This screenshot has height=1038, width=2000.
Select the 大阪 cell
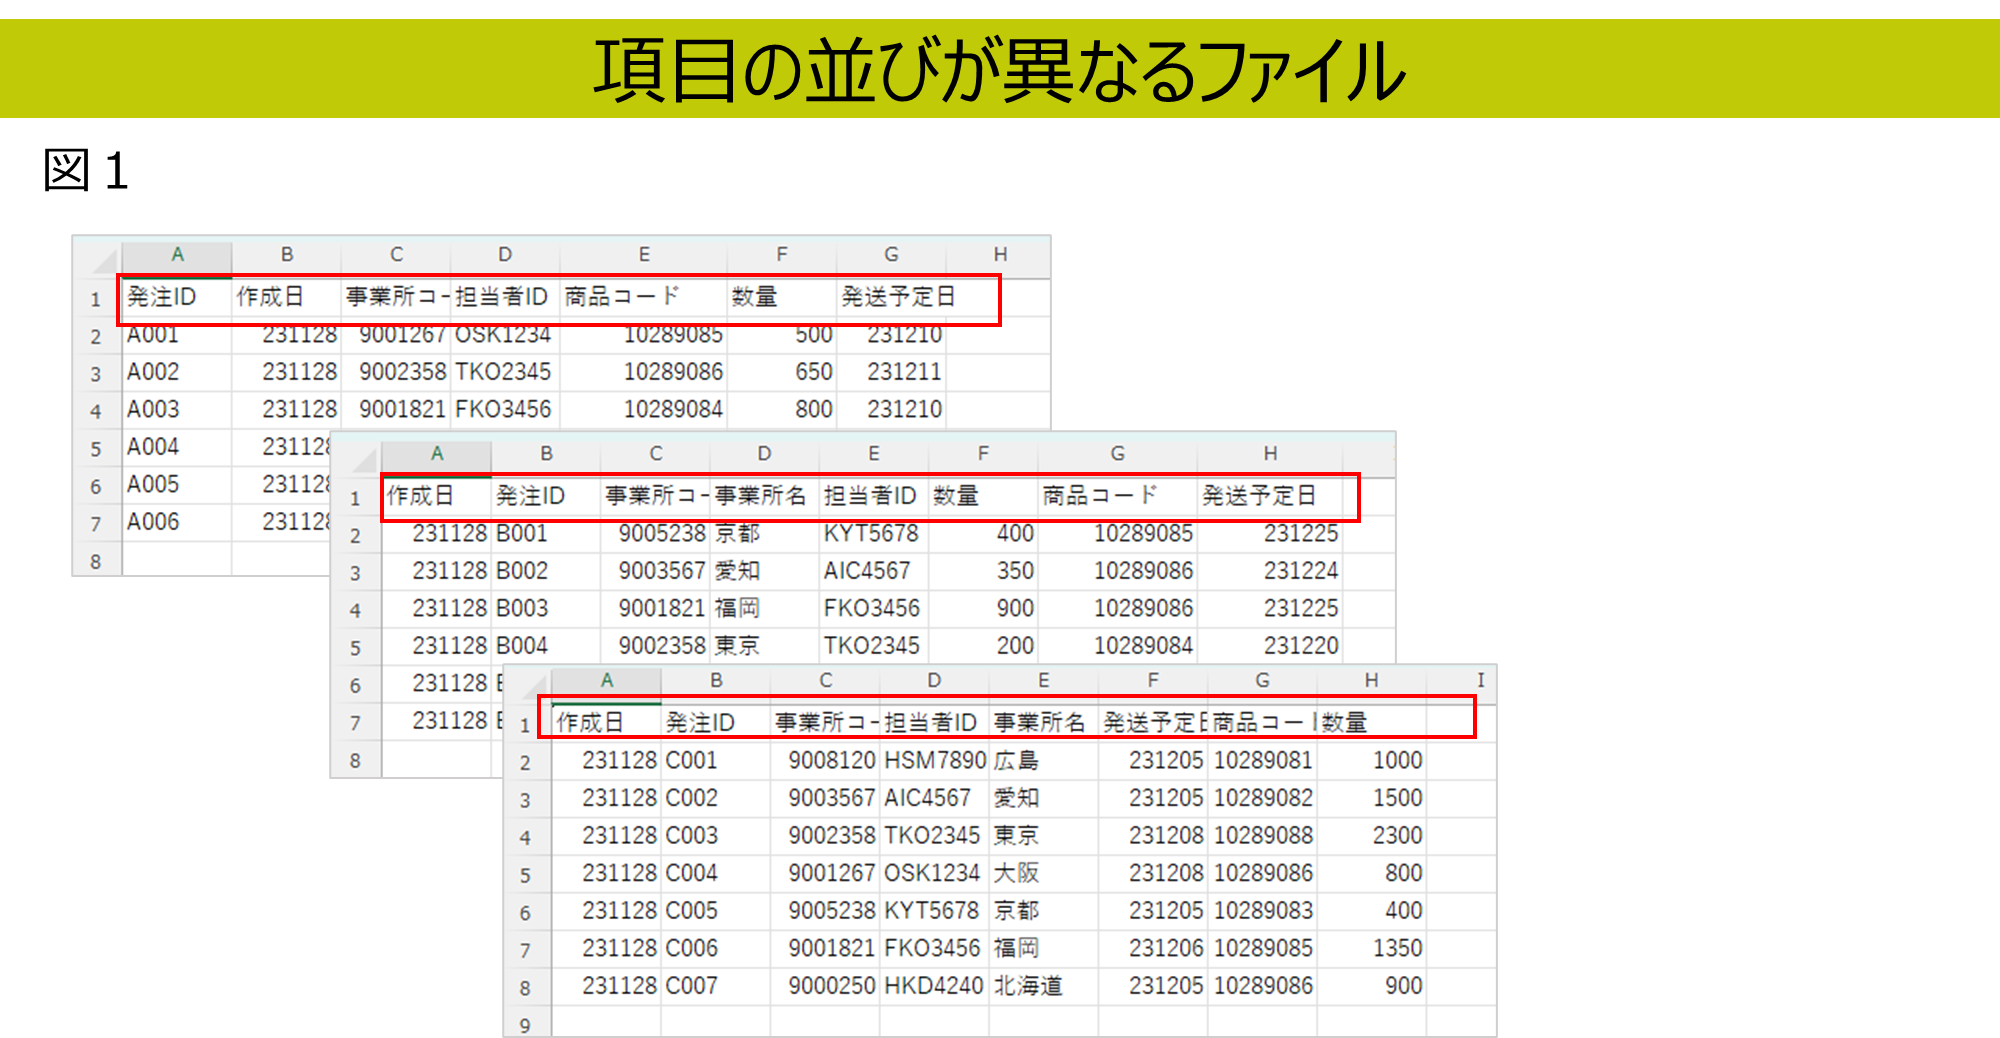click(x=1016, y=873)
